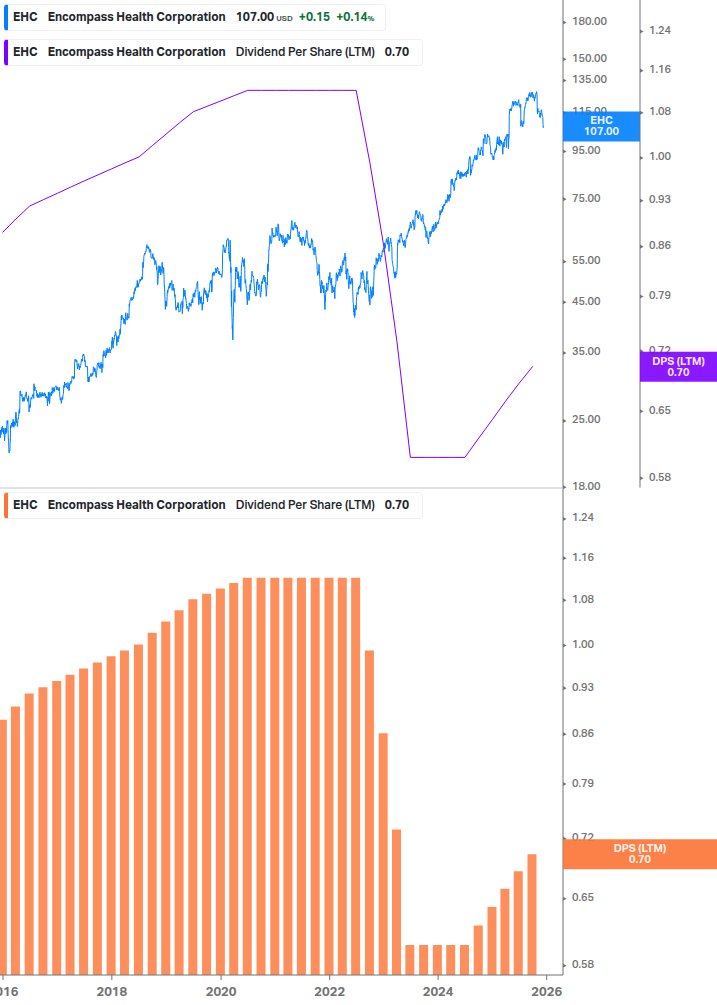717x1005 pixels.
Task: Click the most recent orange dividend bar
Action: [532, 914]
